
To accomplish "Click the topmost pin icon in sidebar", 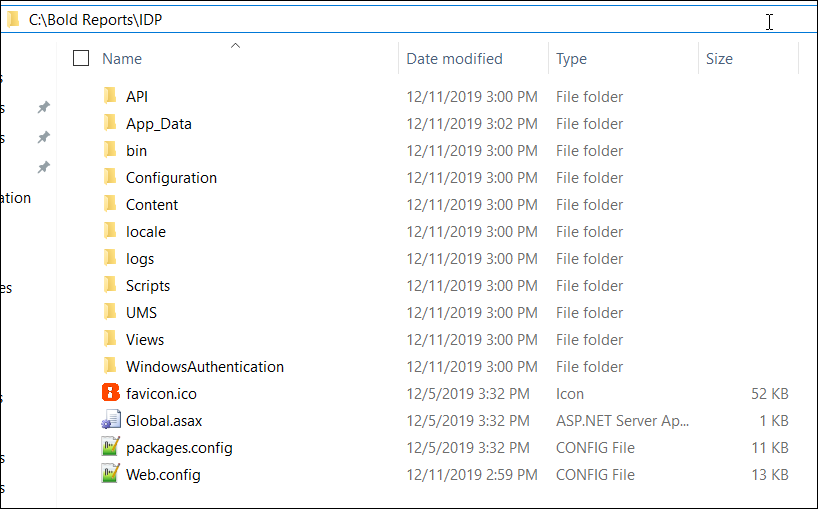I will pos(44,107).
